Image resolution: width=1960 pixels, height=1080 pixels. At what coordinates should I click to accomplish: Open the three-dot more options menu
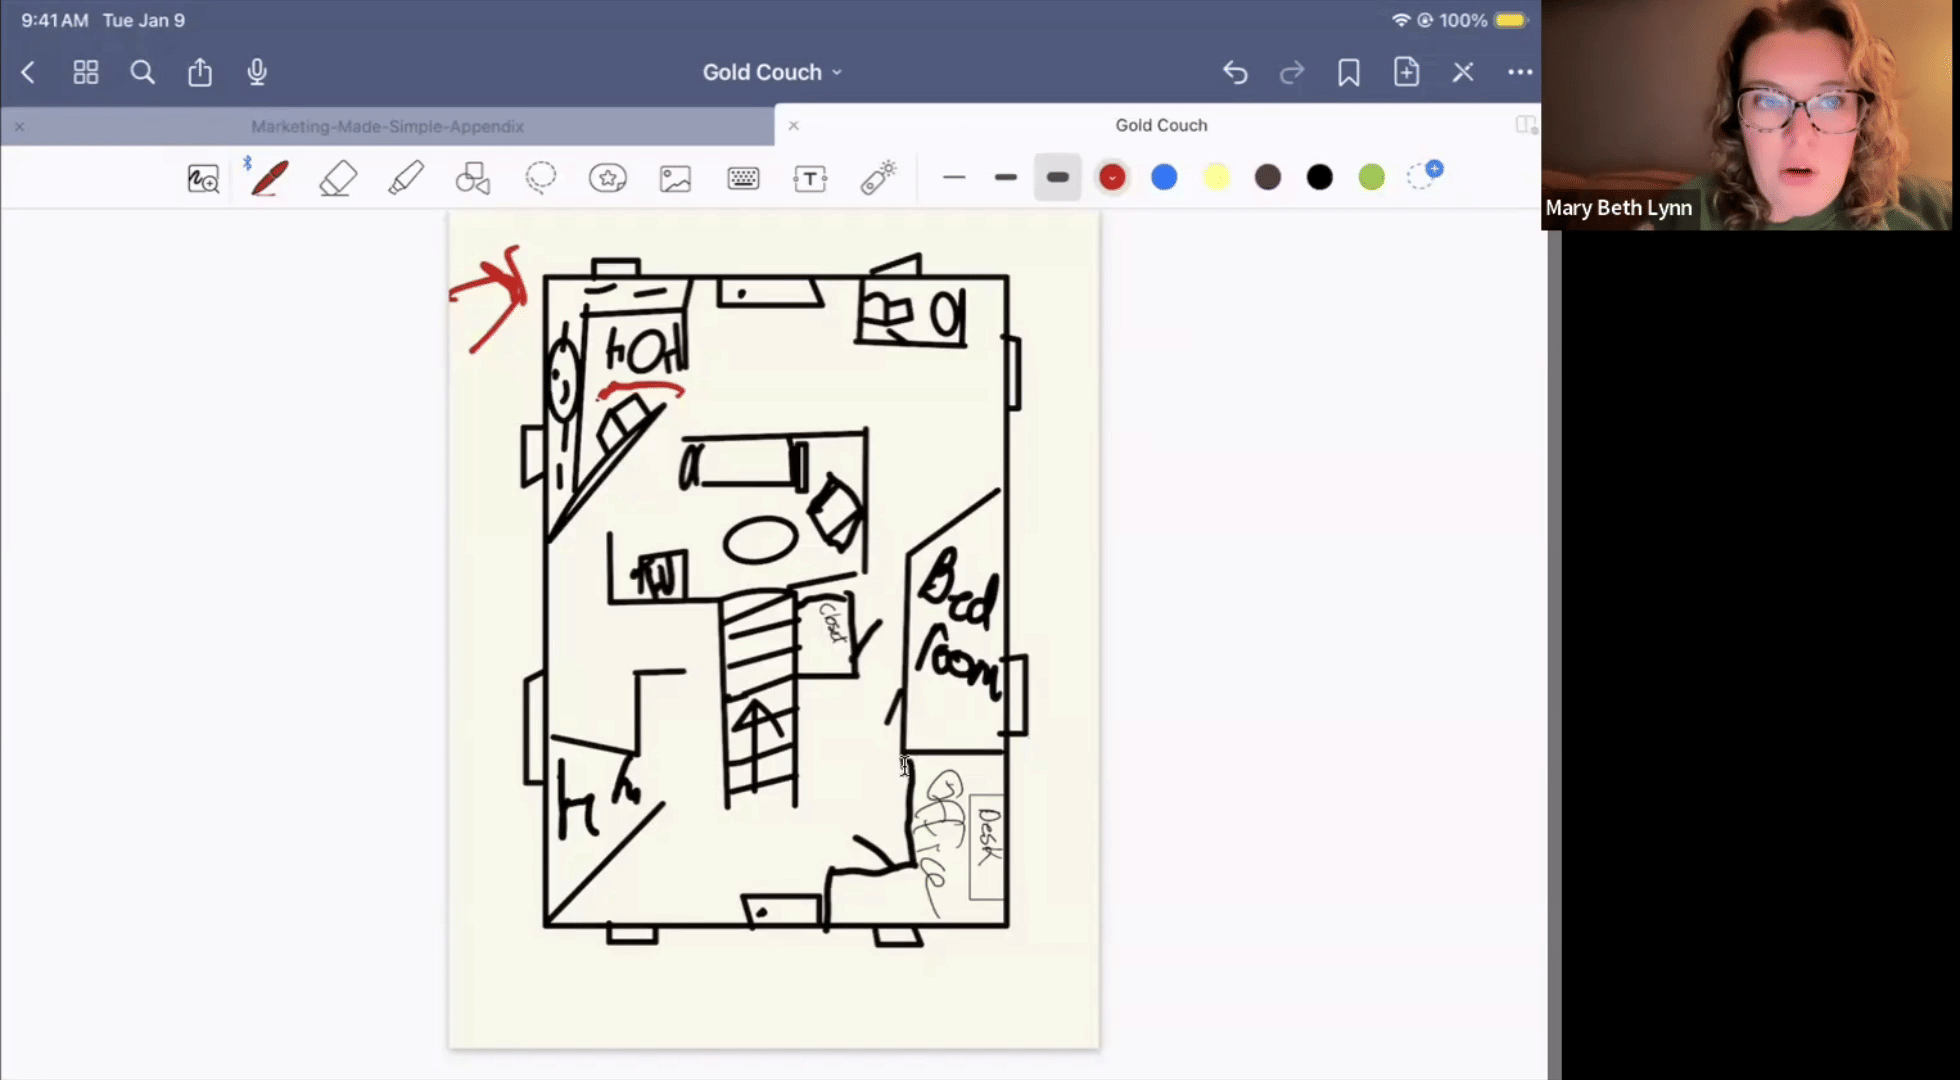(x=1520, y=72)
